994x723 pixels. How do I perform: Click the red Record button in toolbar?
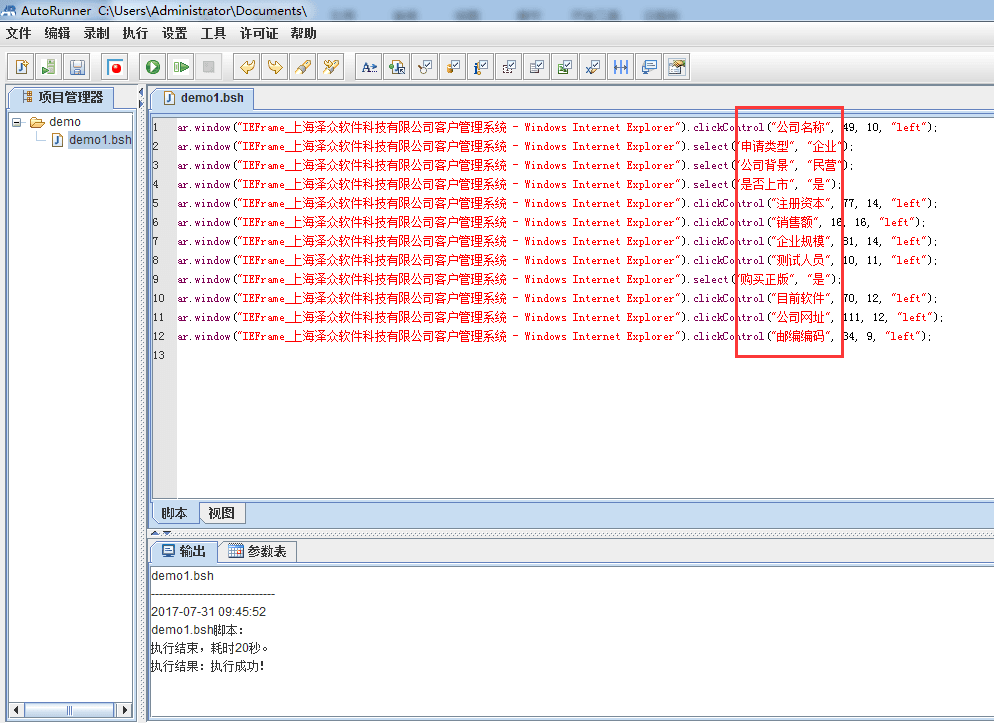(116, 67)
